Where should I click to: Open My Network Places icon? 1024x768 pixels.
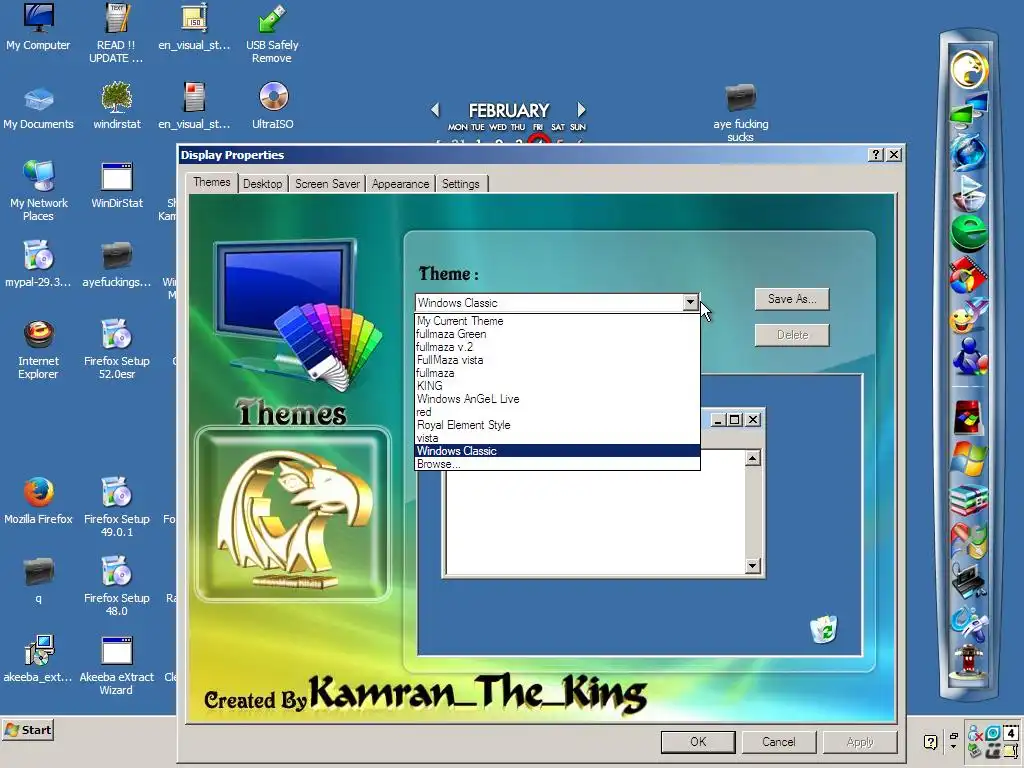[x=38, y=189]
